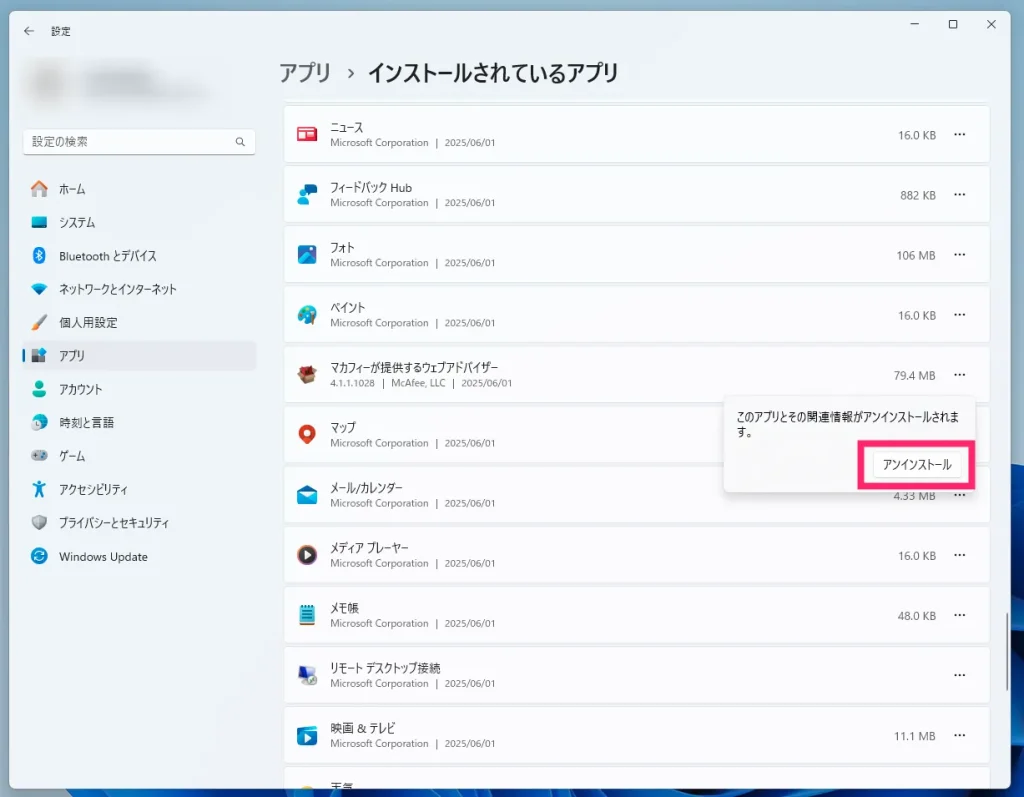Click the 11.1 MB size value
This screenshot has width=1024, height=797.
tap(914, 736)
